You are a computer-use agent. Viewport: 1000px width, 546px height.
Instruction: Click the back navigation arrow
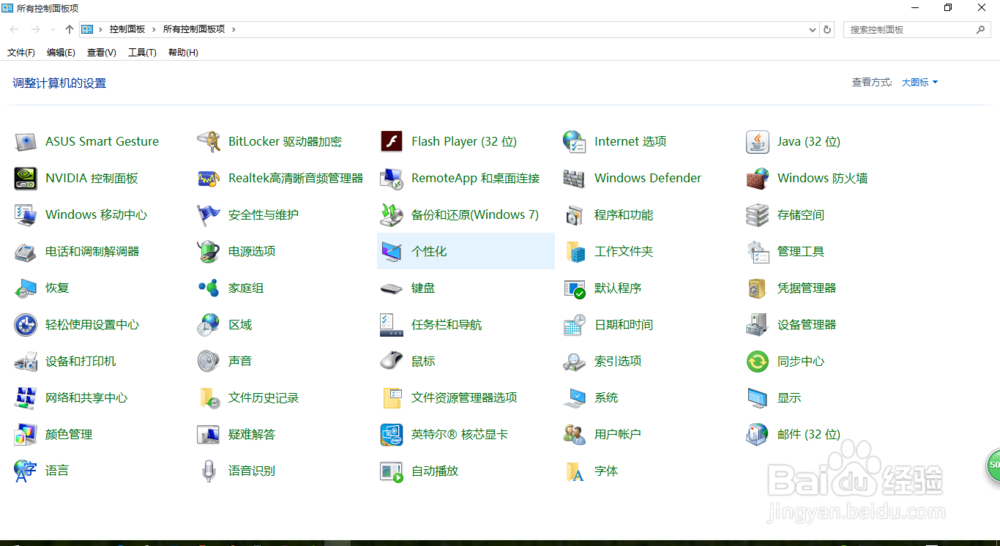click(14, 29)
